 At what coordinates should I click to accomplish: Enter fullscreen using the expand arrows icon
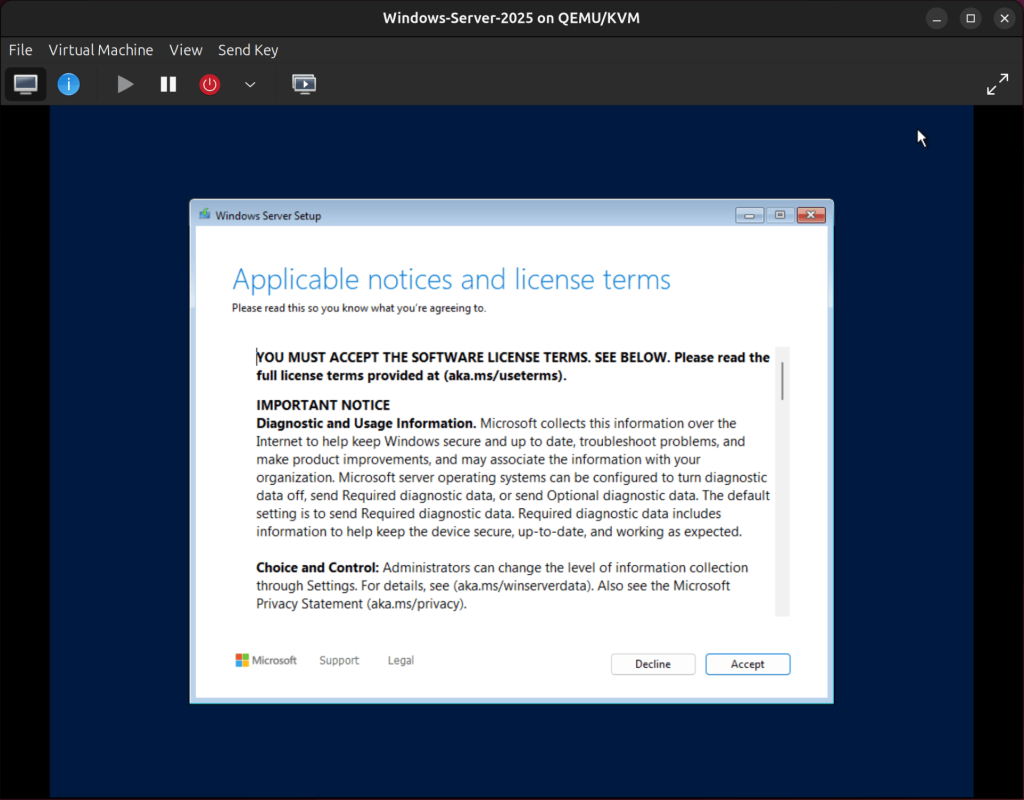click(x=997, y=84)
